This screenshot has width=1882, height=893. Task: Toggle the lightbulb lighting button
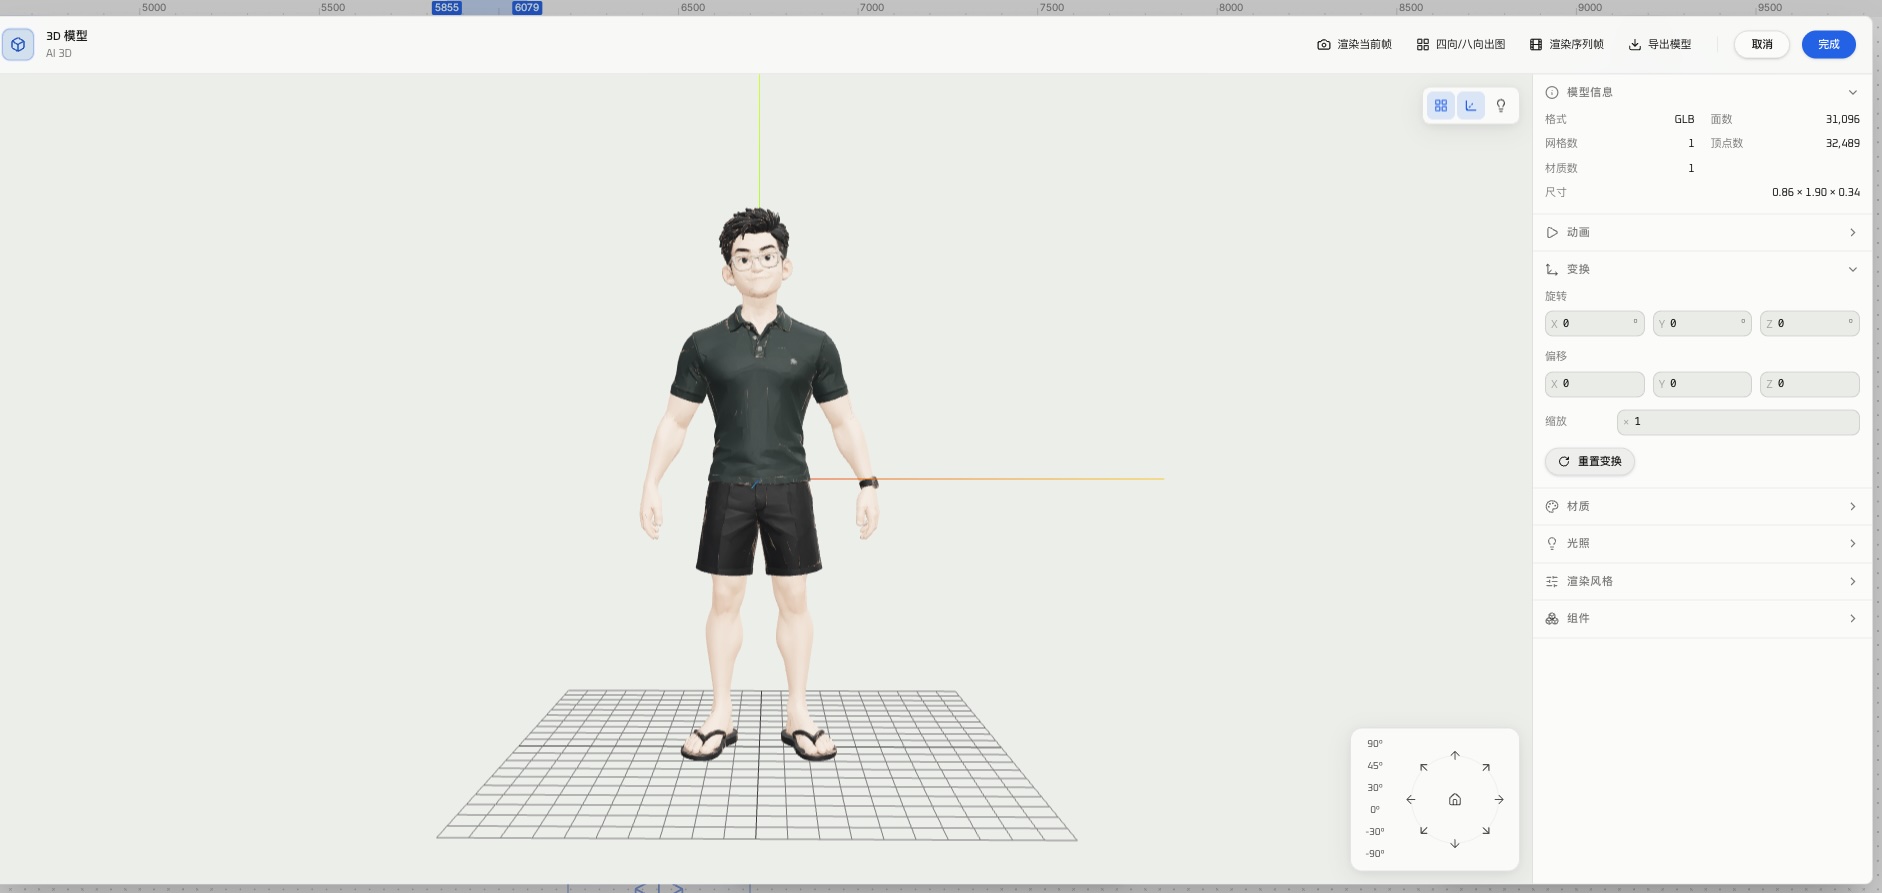(1501, 105)
